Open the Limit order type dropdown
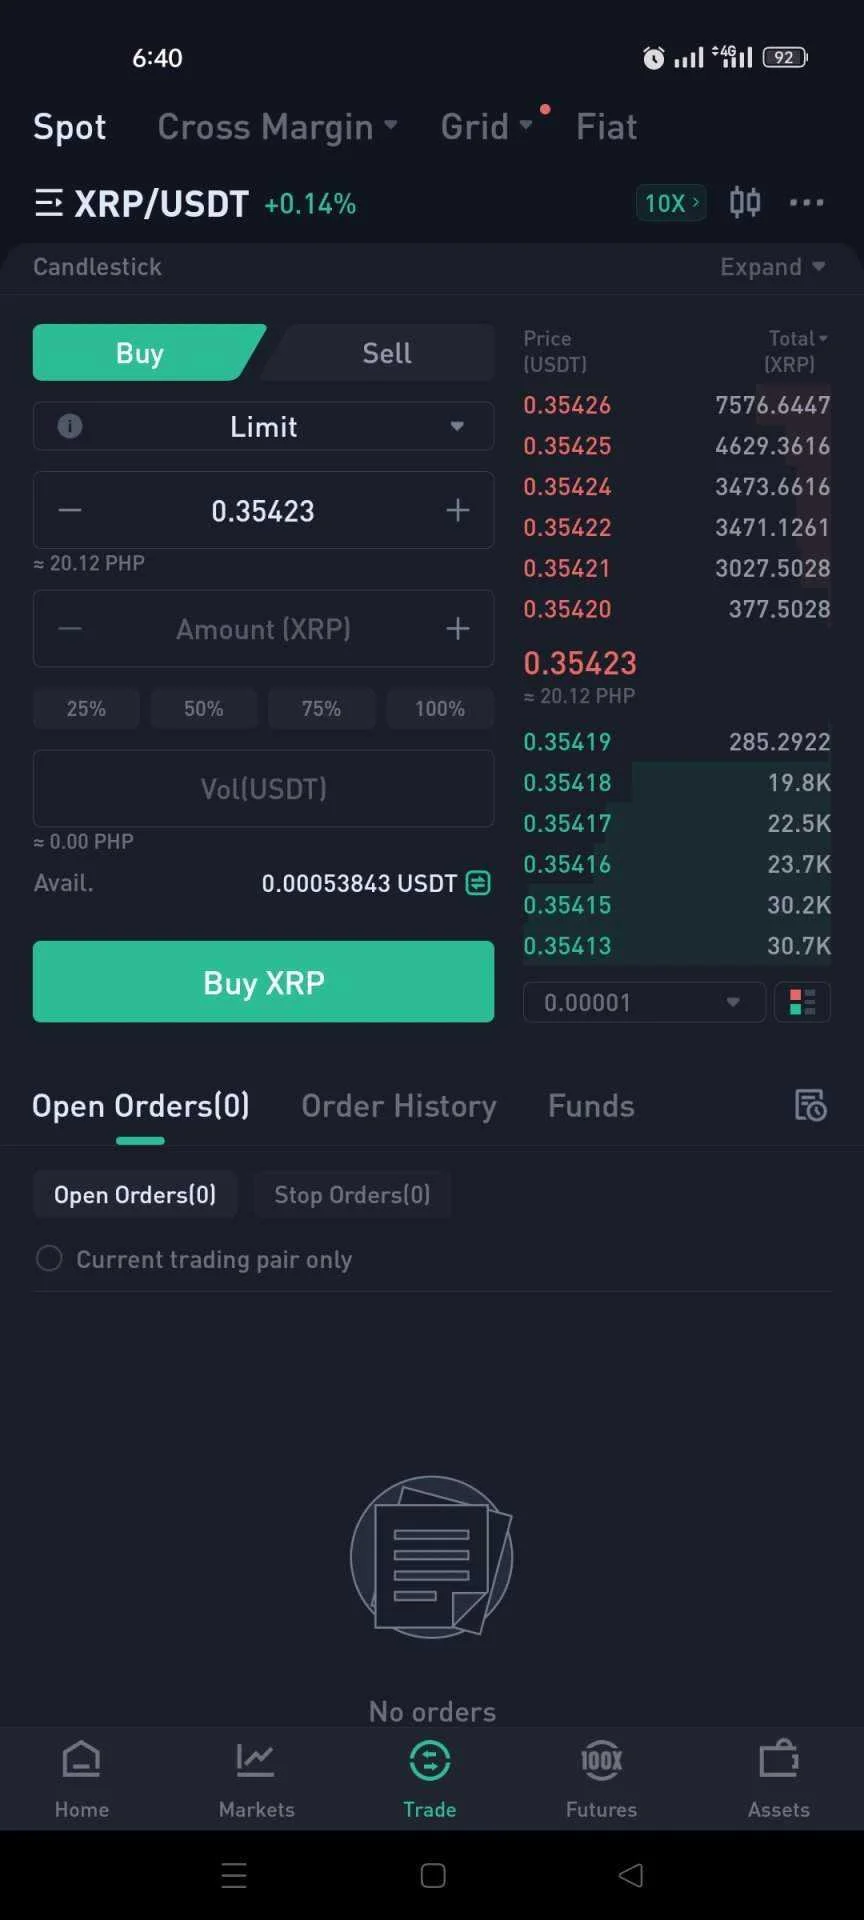 pyautogui.click(x=264, y=426)
